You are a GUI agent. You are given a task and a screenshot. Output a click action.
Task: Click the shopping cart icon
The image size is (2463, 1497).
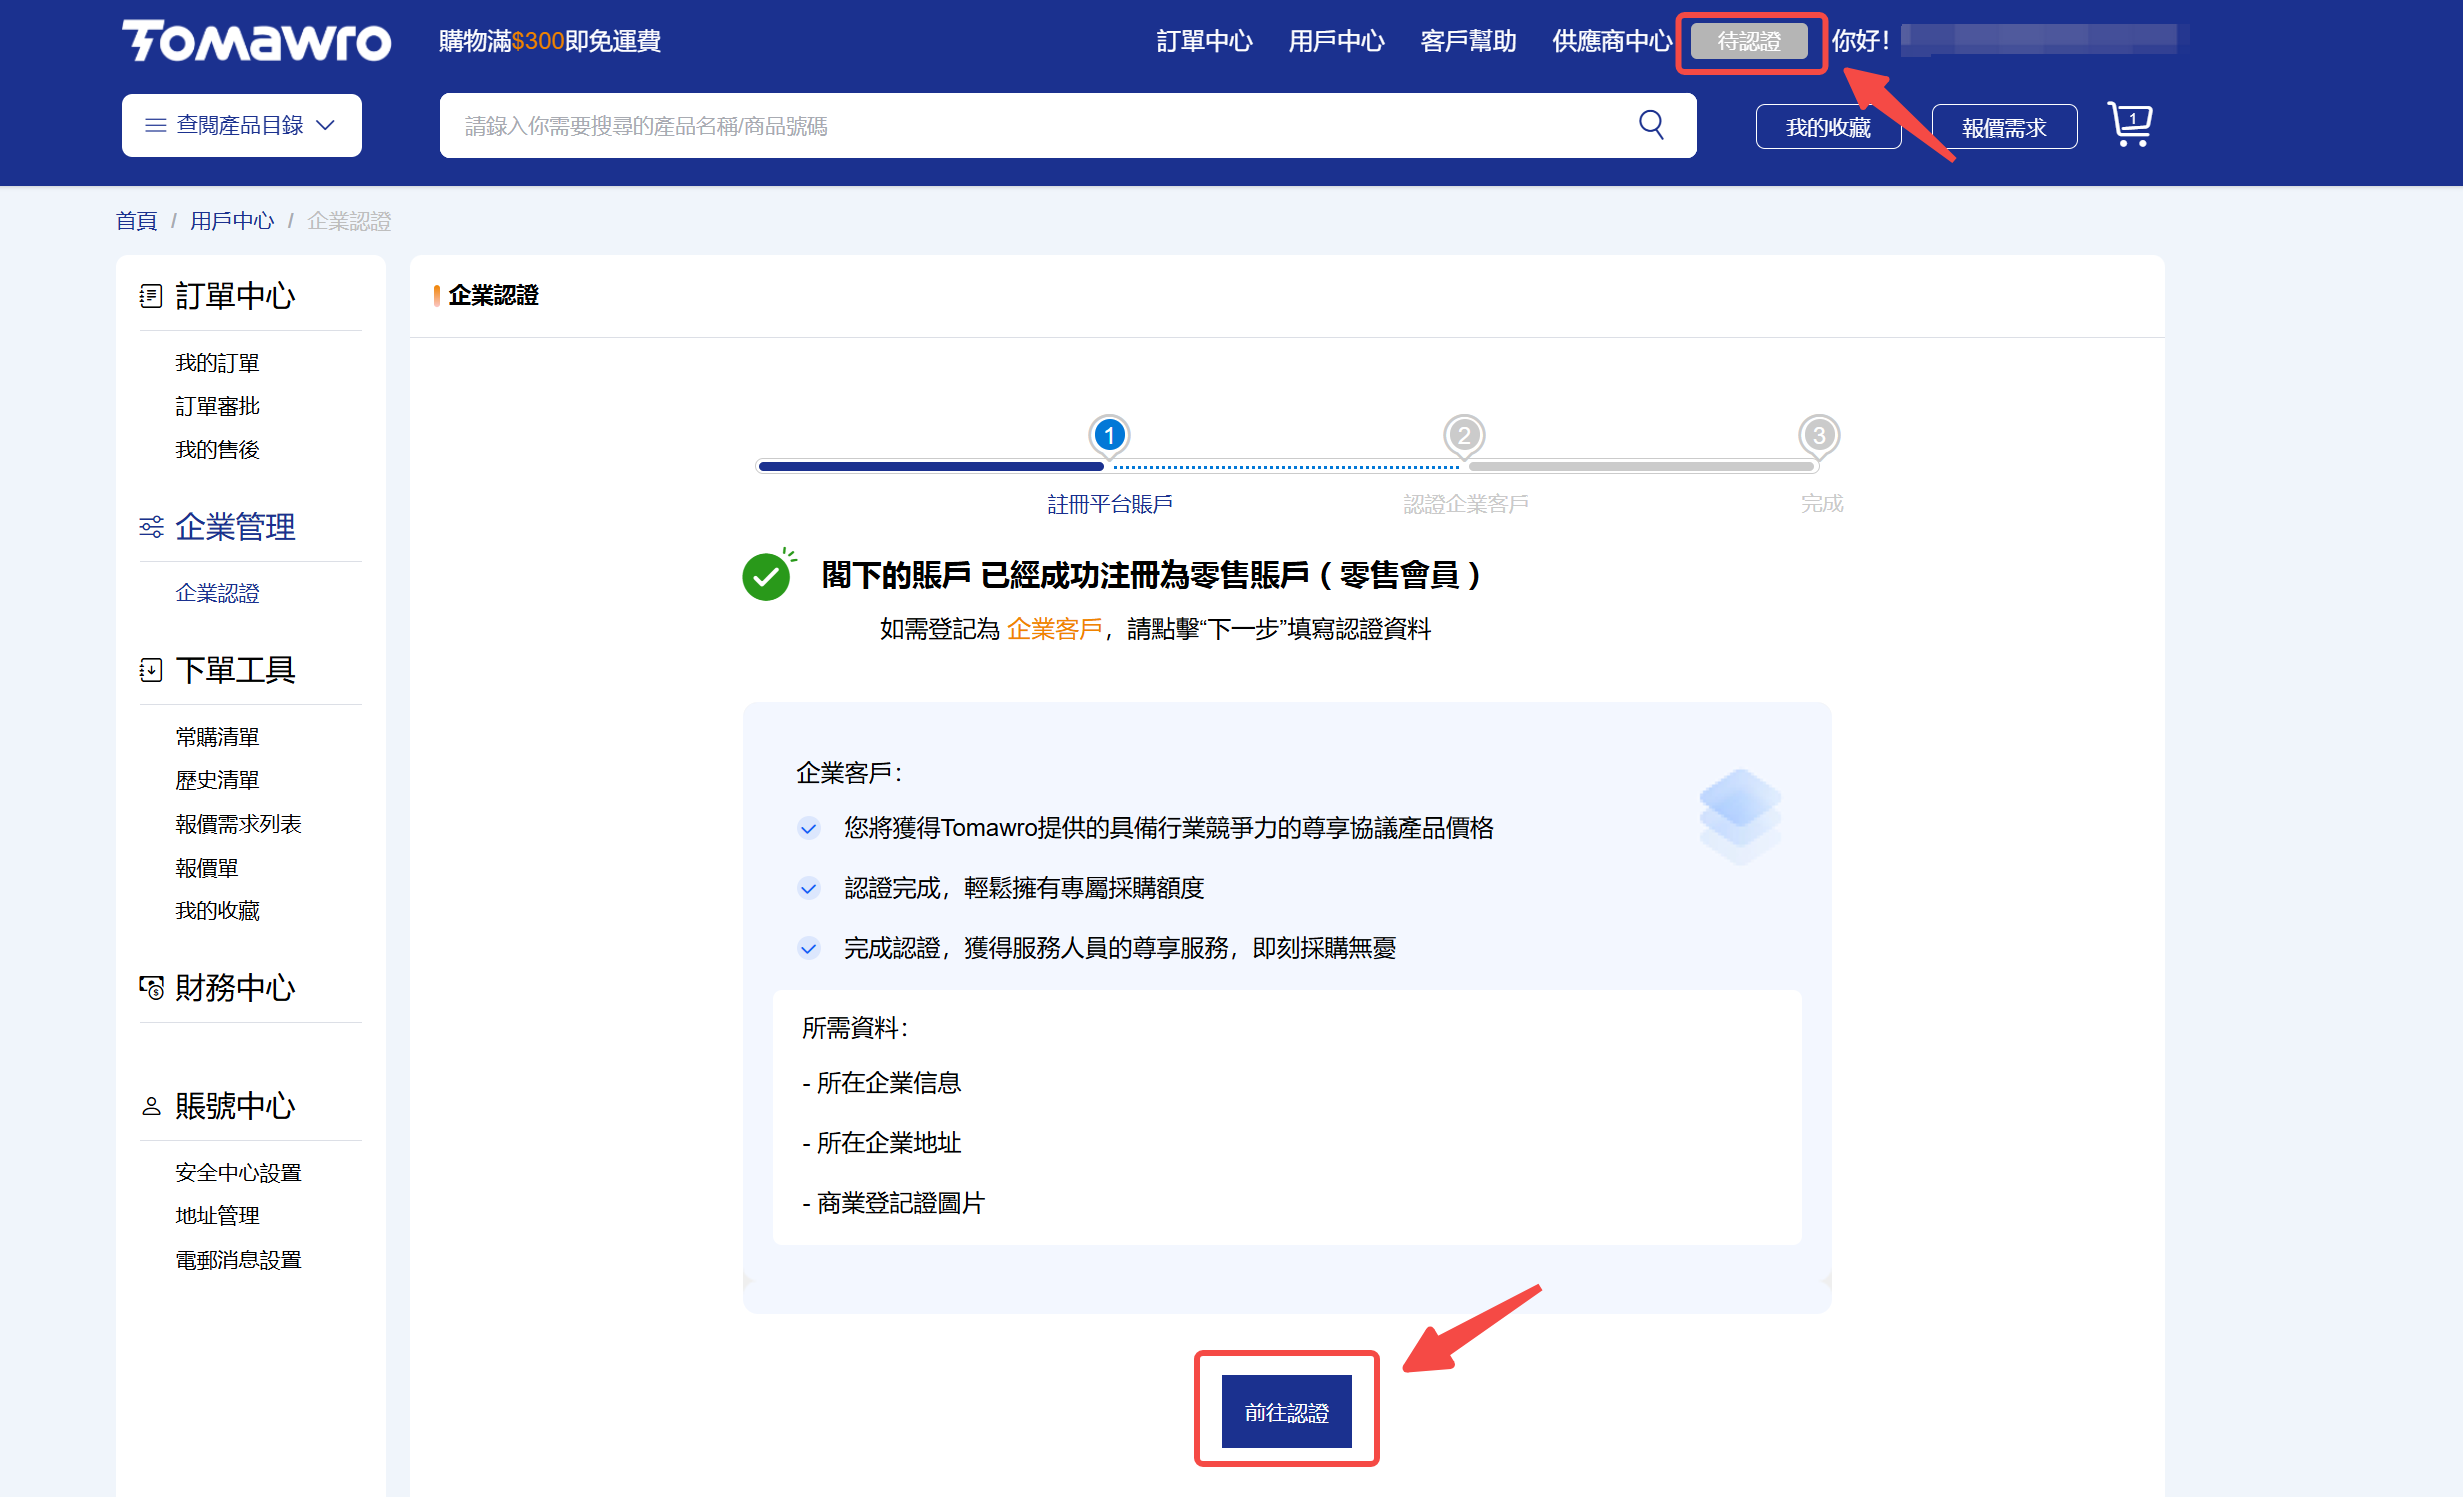pyautogui.click(x=2129, y=125)
